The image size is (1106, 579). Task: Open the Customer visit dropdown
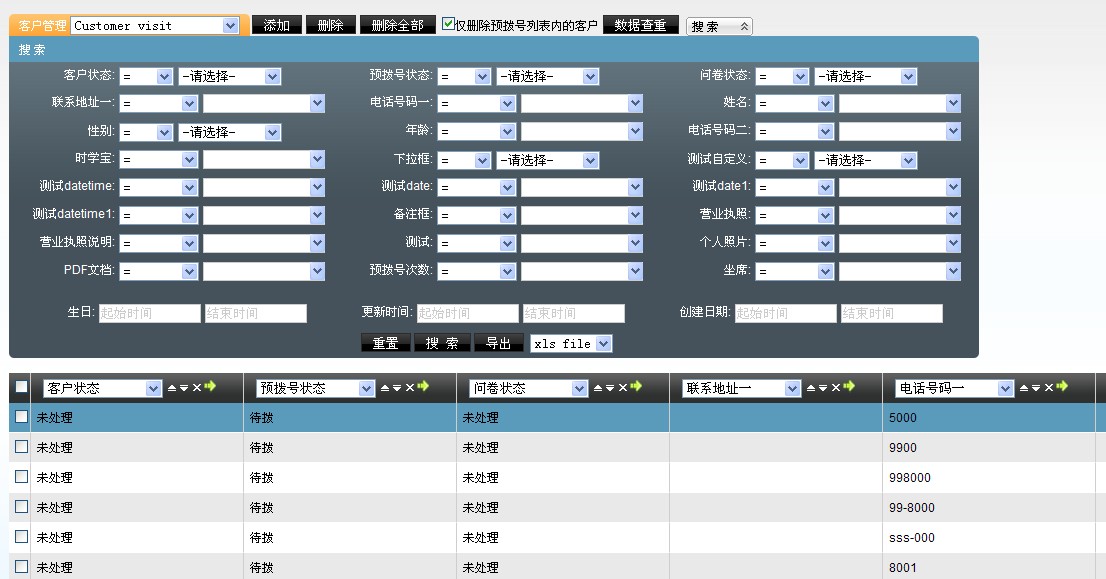click(x=155, y=26)
